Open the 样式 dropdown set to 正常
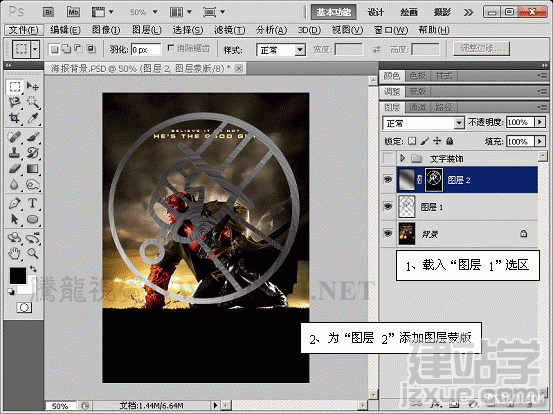This screenshot has height=414, width=553. click(281, 50)
